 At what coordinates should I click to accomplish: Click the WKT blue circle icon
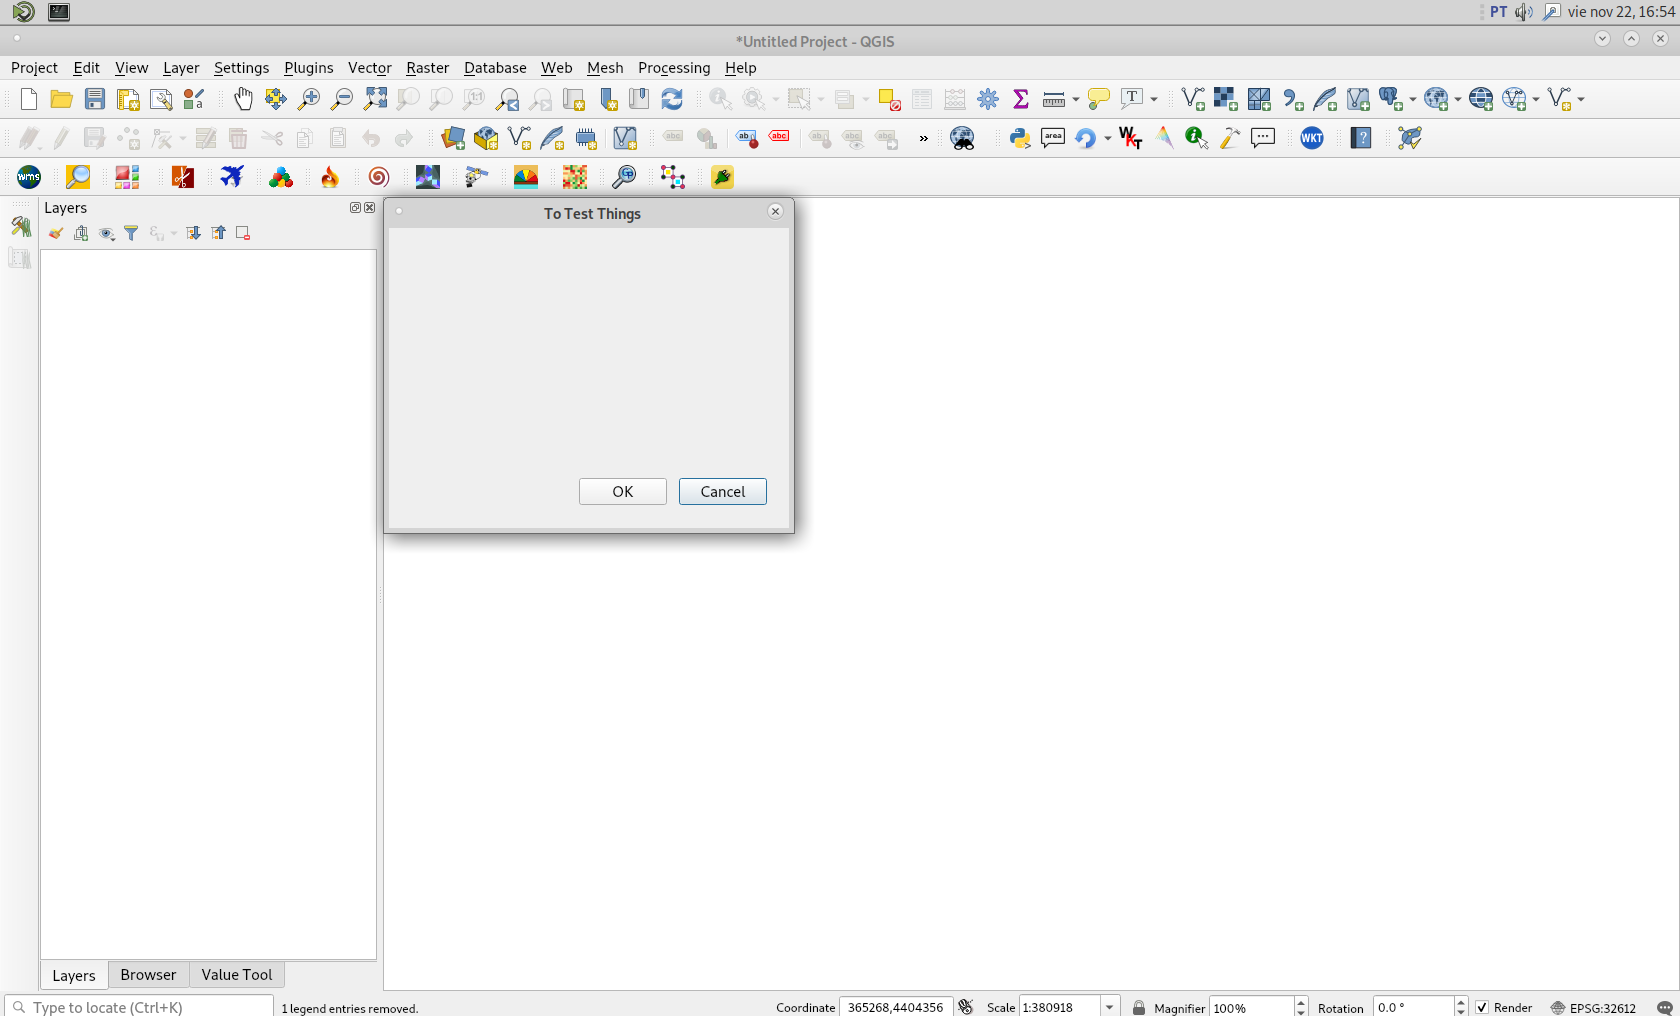pyautogui.click(x=1312, y=138)
